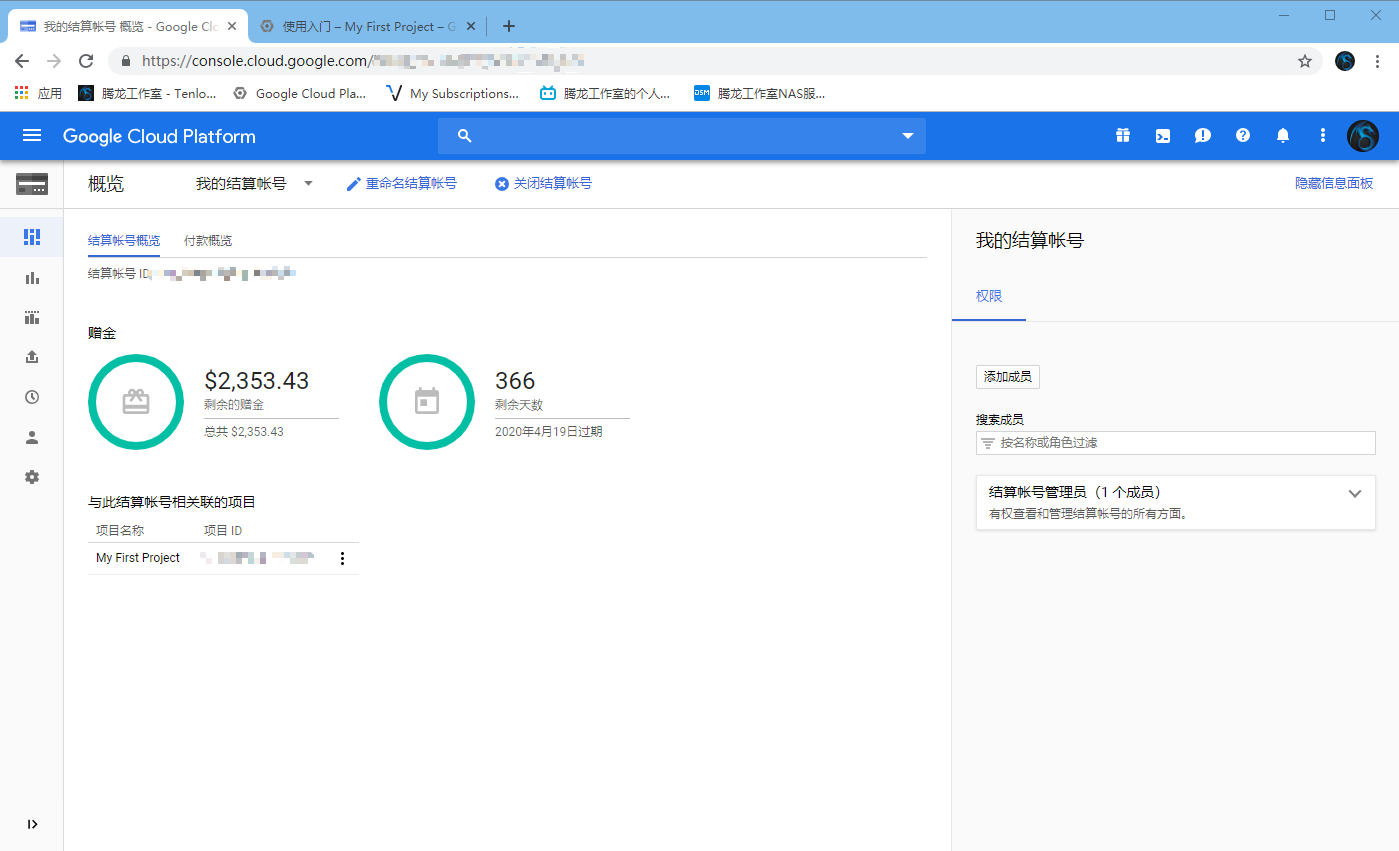Select the Overview dashboard sidebar icon
1399x851 pixels.
pos(32,237)
